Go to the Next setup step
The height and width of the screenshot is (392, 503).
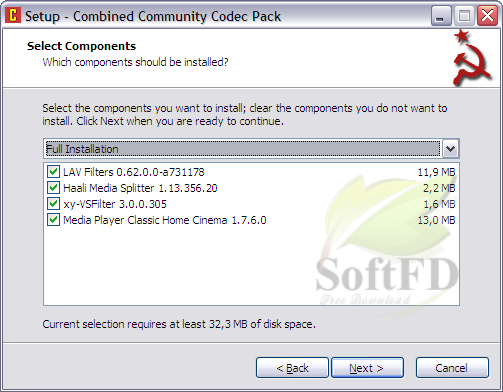(x=367, y=368)
